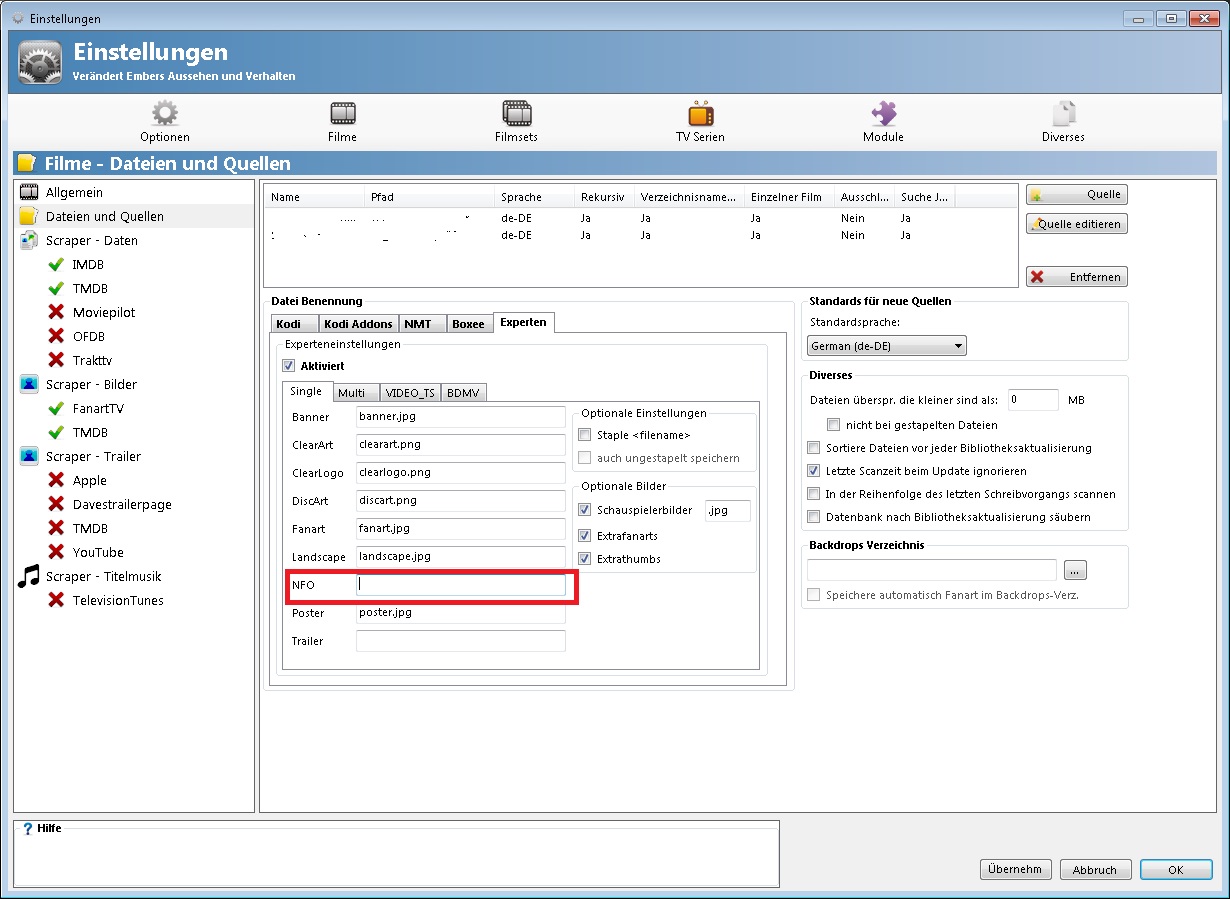Toggle the Aktiviert expert settings checkbox
The height and width of the screenshot is (899, 1230).
[289, 366]
